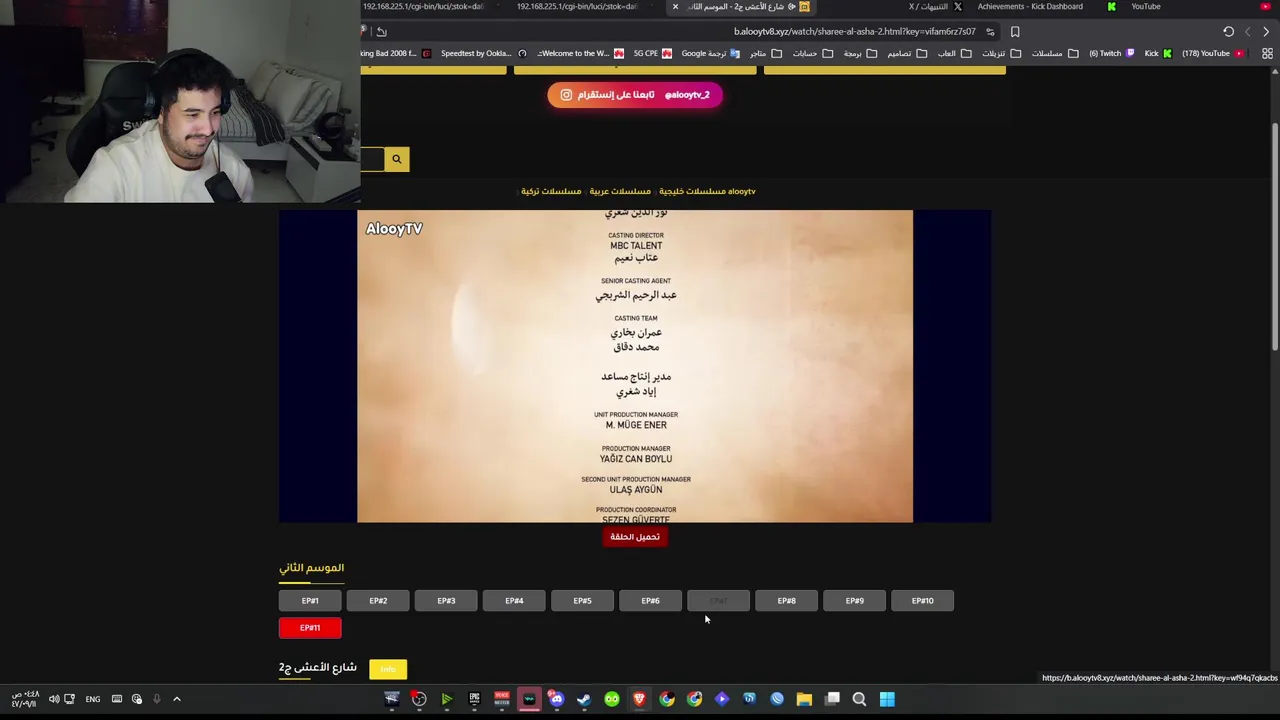Open the Instagram follow banner @alooytv_2

coord(635,95)
